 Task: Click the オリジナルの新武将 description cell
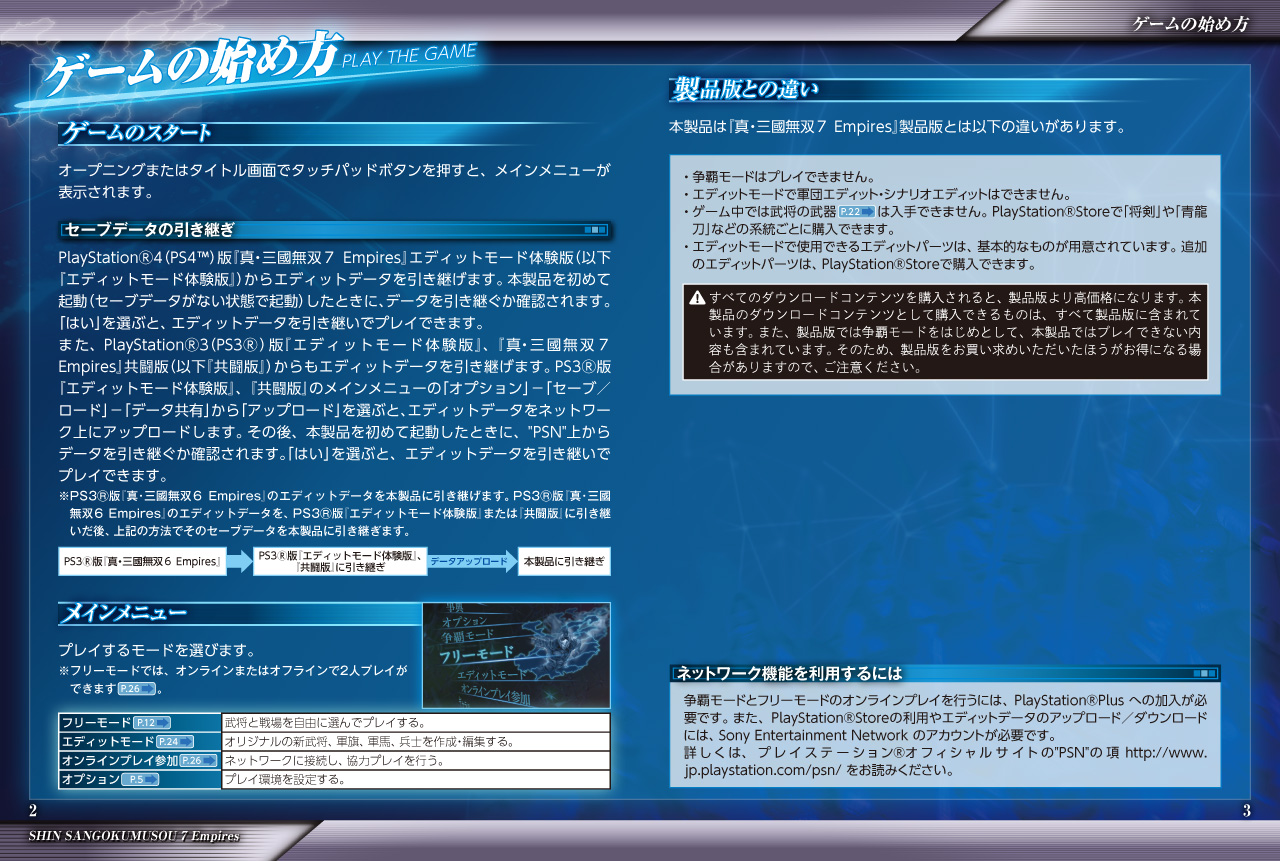[416, 742]
